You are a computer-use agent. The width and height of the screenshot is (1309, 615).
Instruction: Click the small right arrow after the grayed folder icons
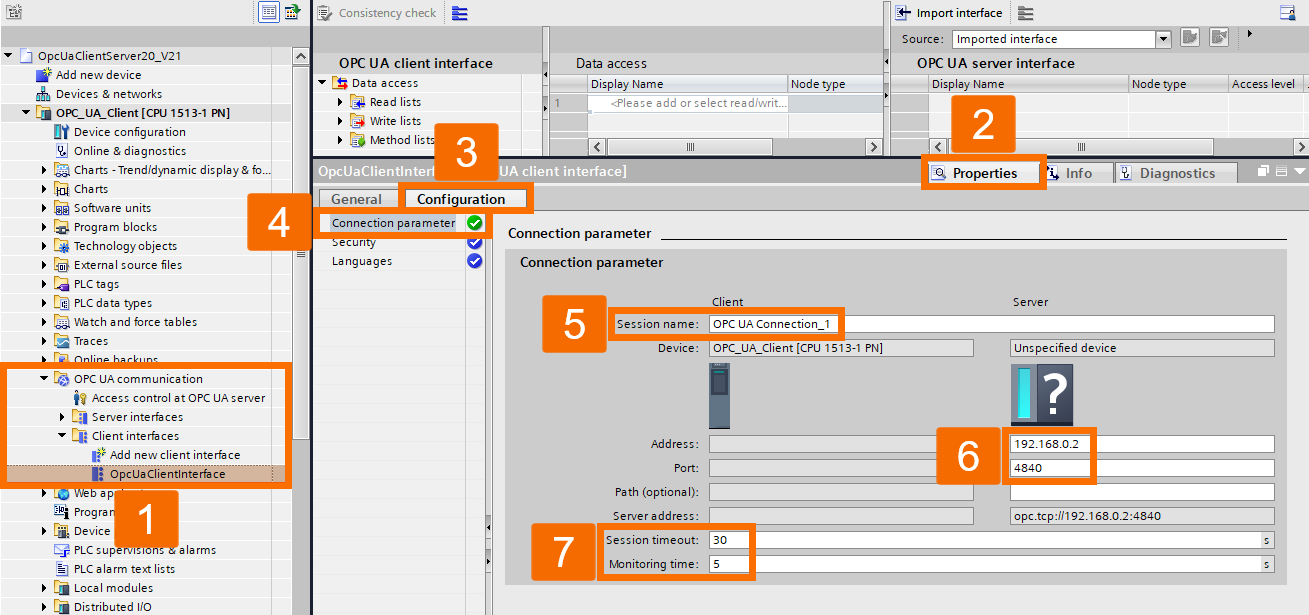pyautogui.click(x=1249, y=35)
